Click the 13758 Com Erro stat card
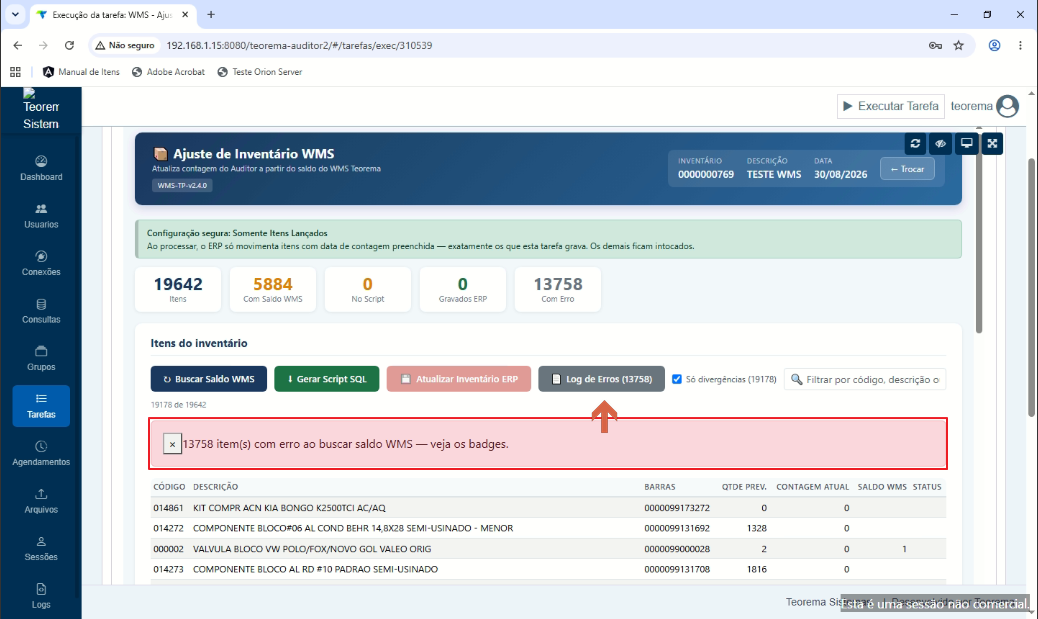 pos(558,289)
